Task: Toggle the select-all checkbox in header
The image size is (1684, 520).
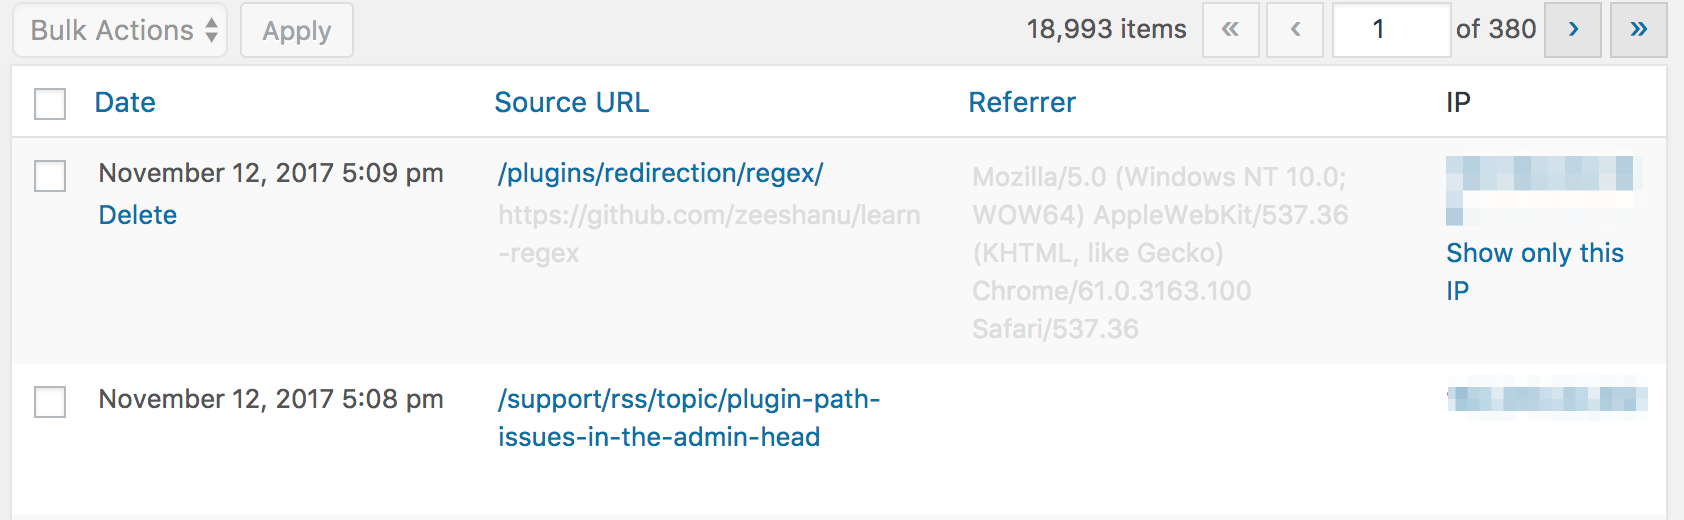Action: 50,104
